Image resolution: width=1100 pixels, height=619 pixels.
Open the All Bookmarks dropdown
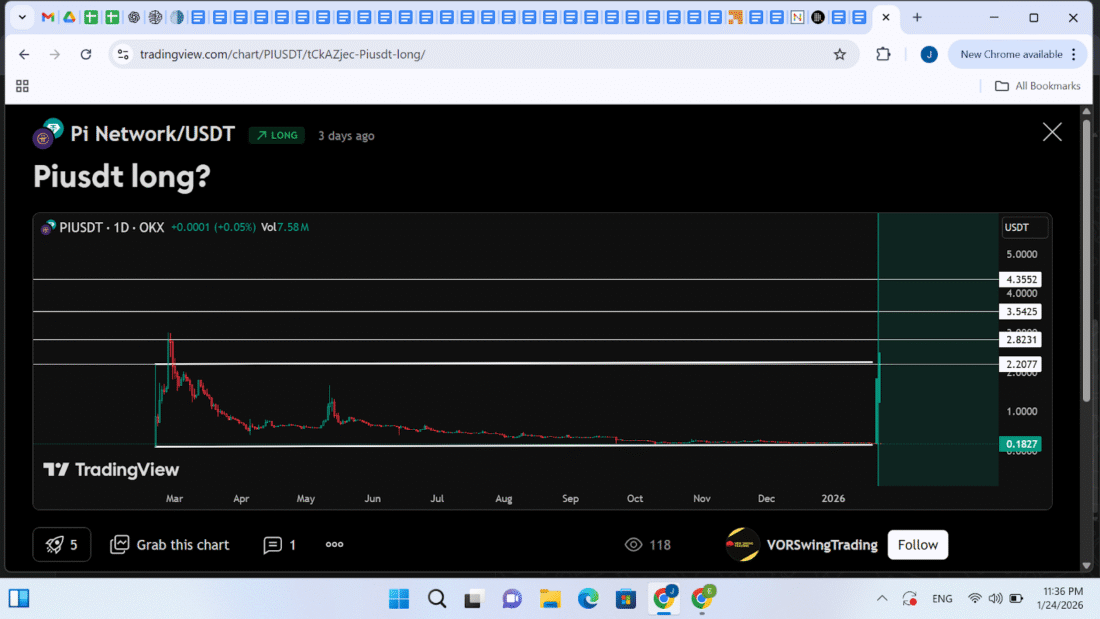[x=1036, y=86]
